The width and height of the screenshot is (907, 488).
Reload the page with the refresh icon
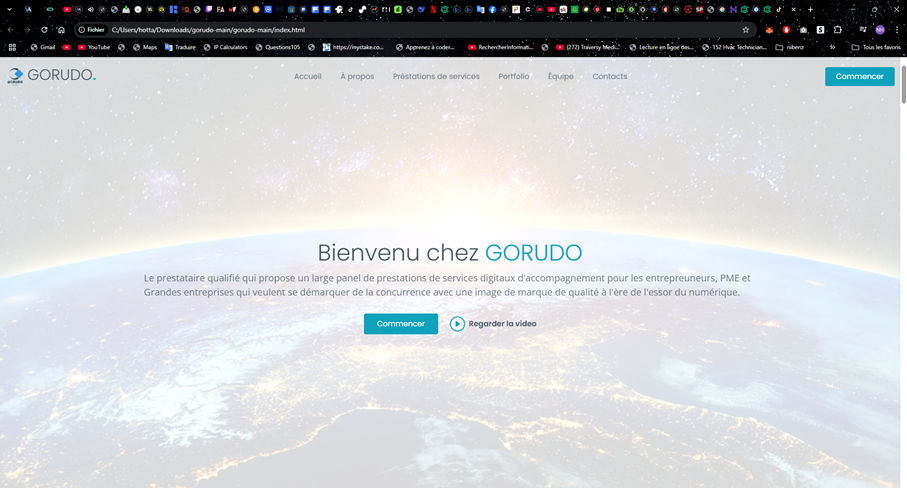pos(44,29)
